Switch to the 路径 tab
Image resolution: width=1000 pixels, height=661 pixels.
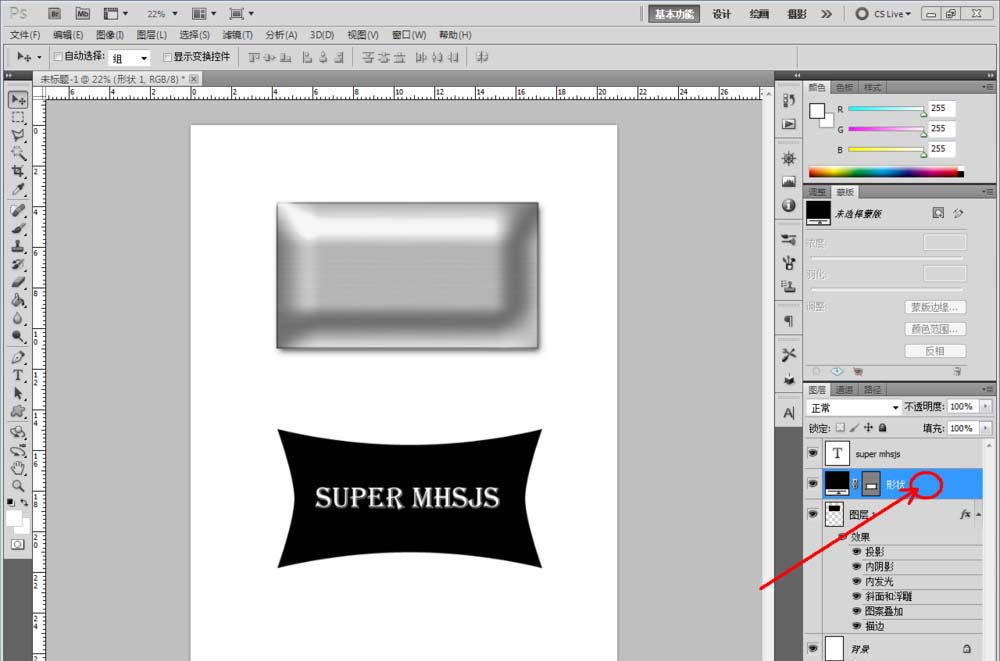[x=872, y=390]
